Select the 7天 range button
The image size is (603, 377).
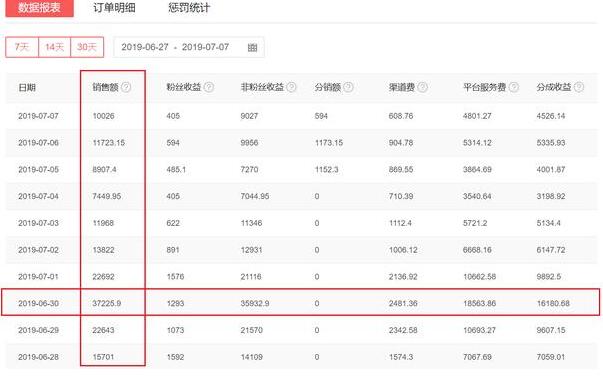[x=22, y=47]
